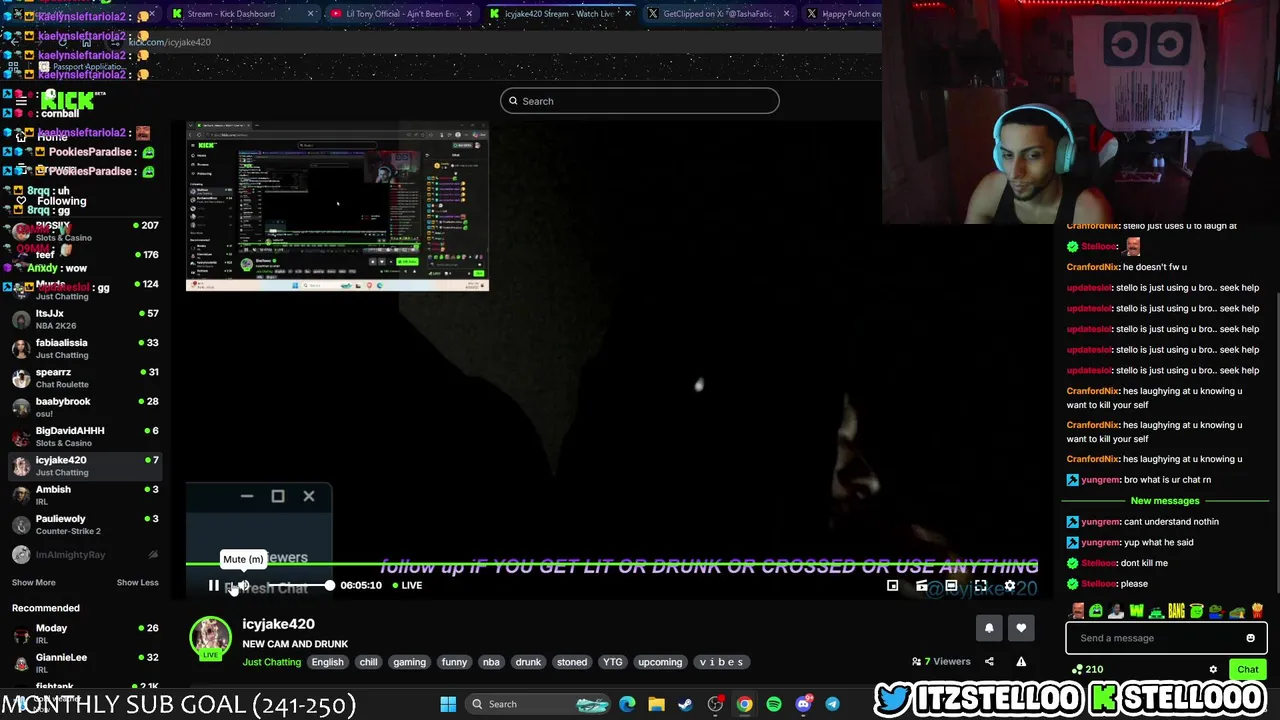The height and width of the screenshot is (720, 1280).
Task: Open spearrz channel in sidebar
Action: [x=84, y=378]
